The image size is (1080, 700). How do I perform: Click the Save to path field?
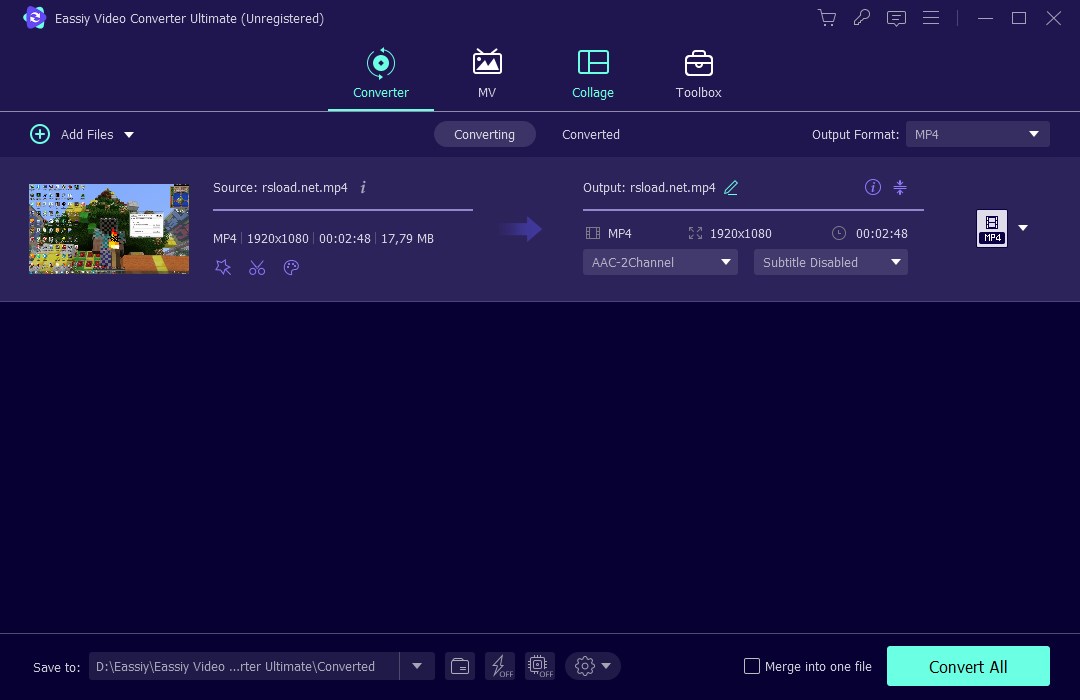tap(244, 666)
